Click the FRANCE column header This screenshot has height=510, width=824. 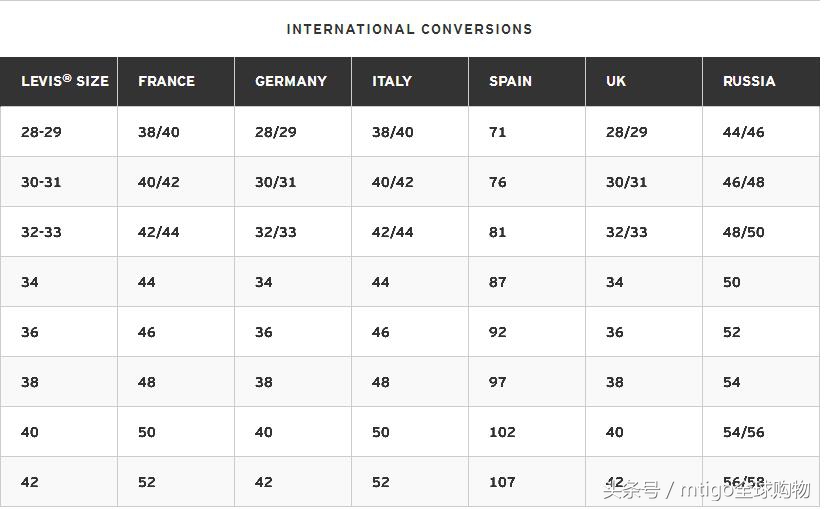coord(166,81)
